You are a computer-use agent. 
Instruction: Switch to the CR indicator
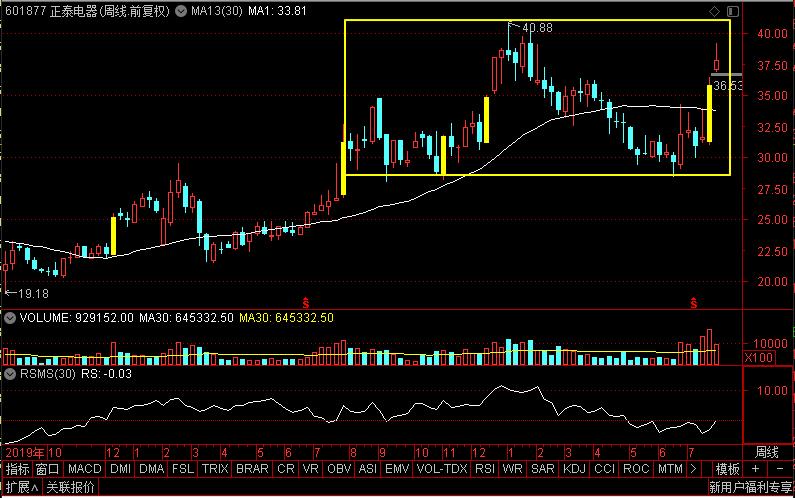pyautogui.click(x=285, y=469)
